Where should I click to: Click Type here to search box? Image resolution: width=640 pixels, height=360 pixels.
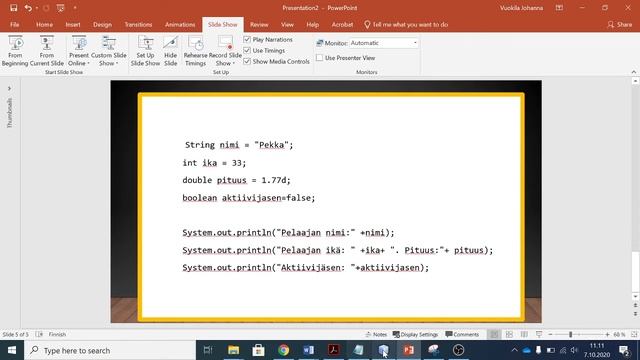click(110, 350)
